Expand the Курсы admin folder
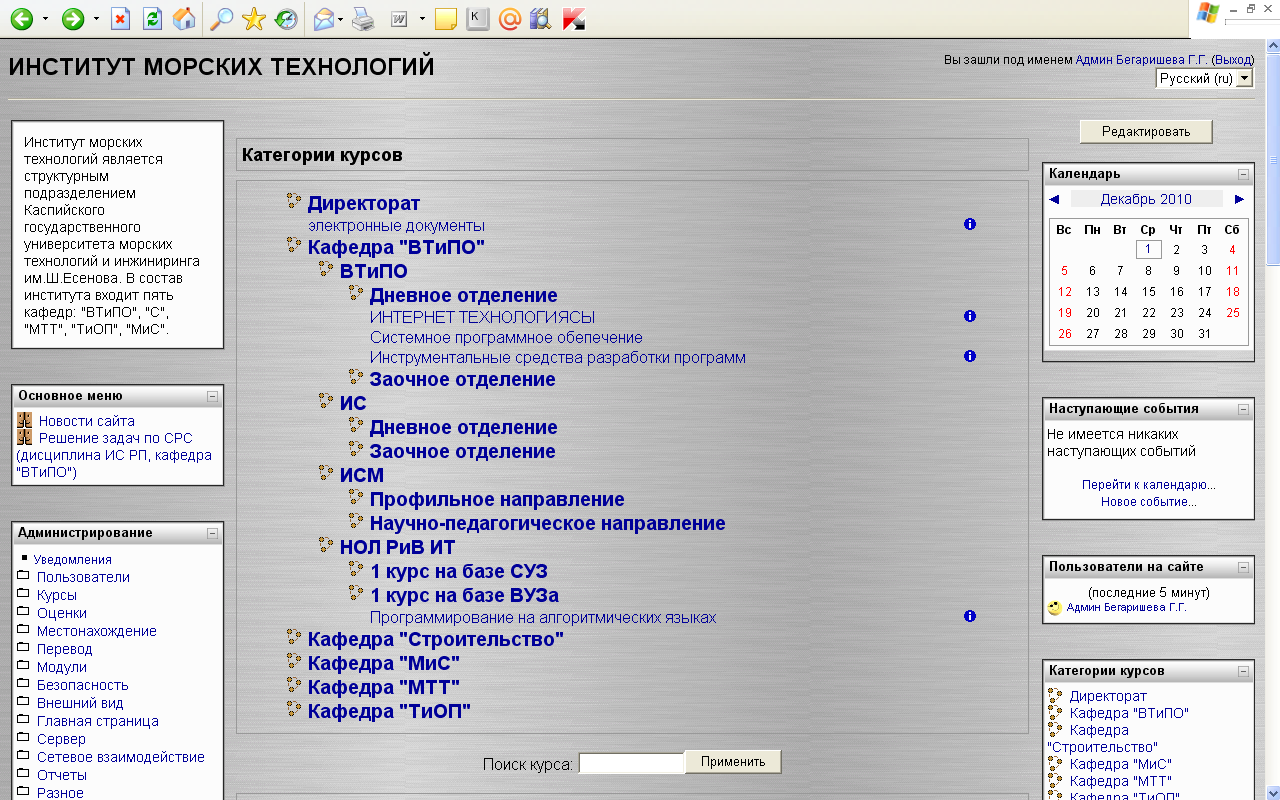Viewport: 1280px width, 800px height. point(23,594)
